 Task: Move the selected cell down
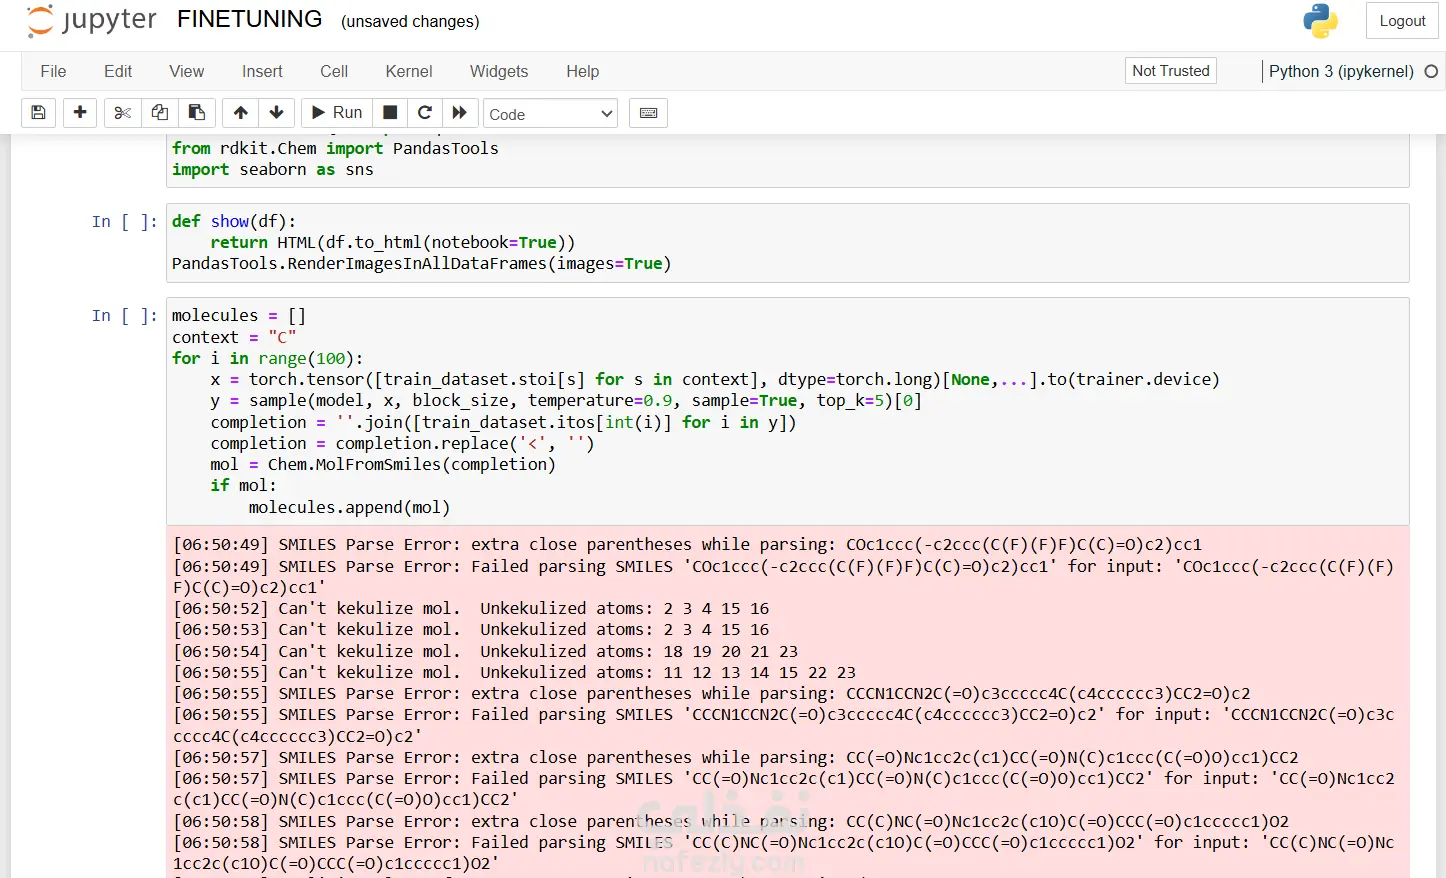(x=277, y=113)
